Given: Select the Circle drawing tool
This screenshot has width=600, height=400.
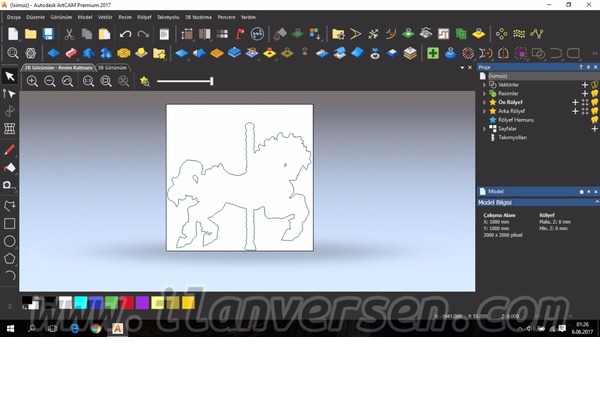Looking at the screenshot, I should [x=10, y=241].
